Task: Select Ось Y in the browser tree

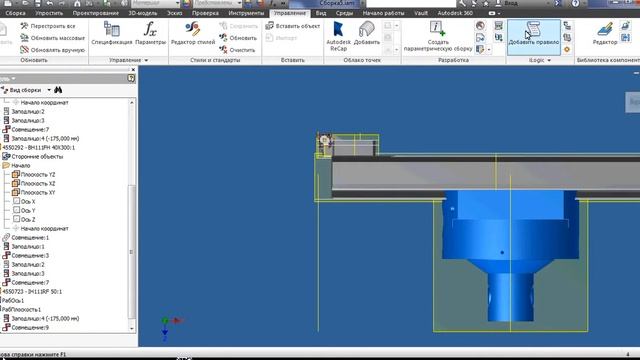Action: pyautogui.click(x=24, y=210)
